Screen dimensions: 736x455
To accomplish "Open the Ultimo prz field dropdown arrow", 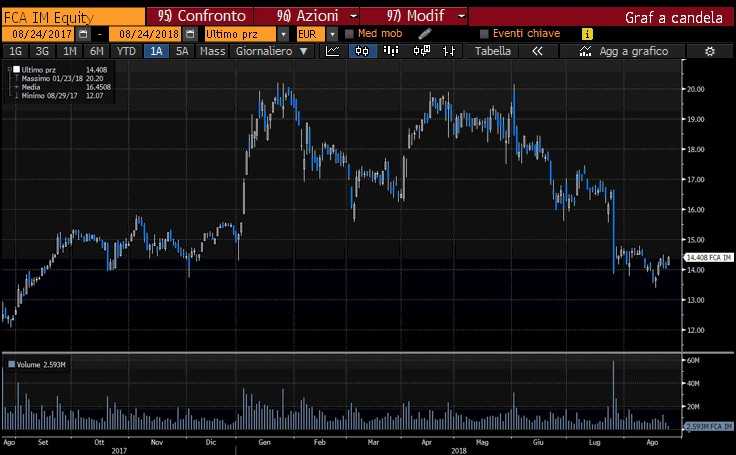I will pos(283,34).
